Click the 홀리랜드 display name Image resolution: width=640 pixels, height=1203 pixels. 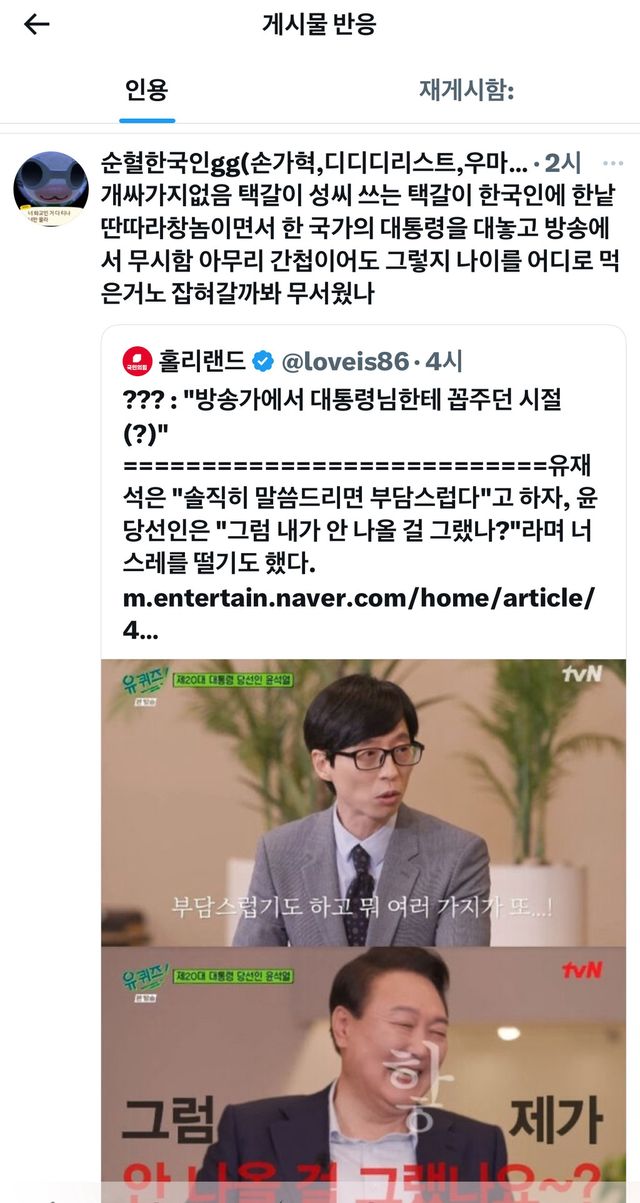(x=203, y=361)
